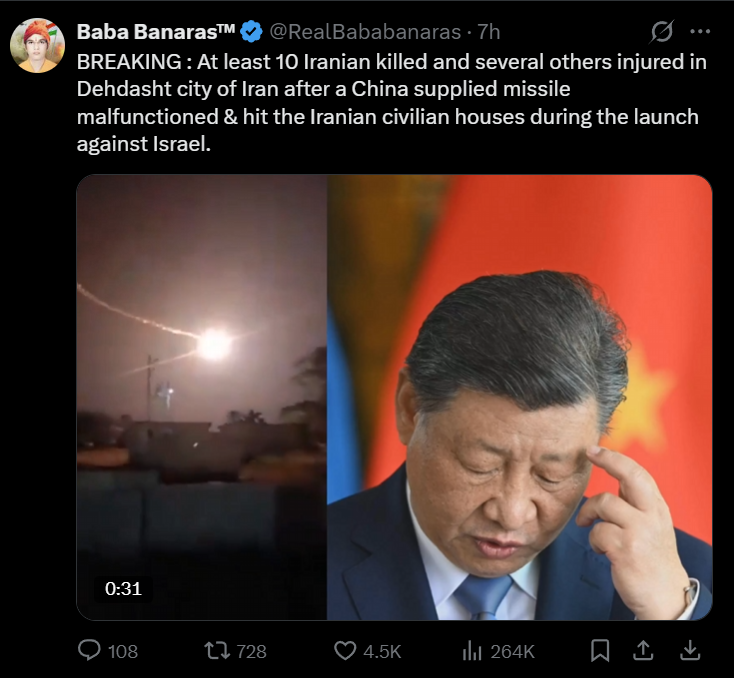This screenshot has width=734, height=678.
Task: Click the 728 reposts count
Action: pos(251,651)
